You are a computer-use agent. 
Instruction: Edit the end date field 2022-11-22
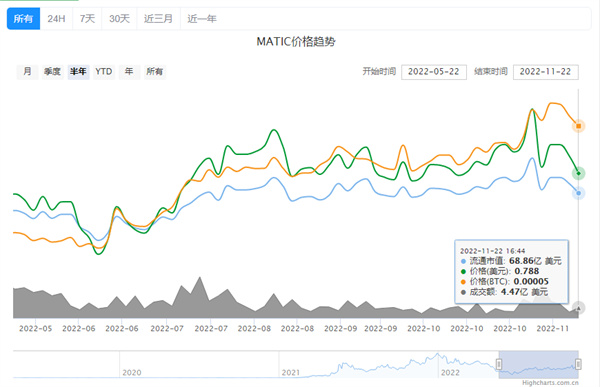(545, 72)
